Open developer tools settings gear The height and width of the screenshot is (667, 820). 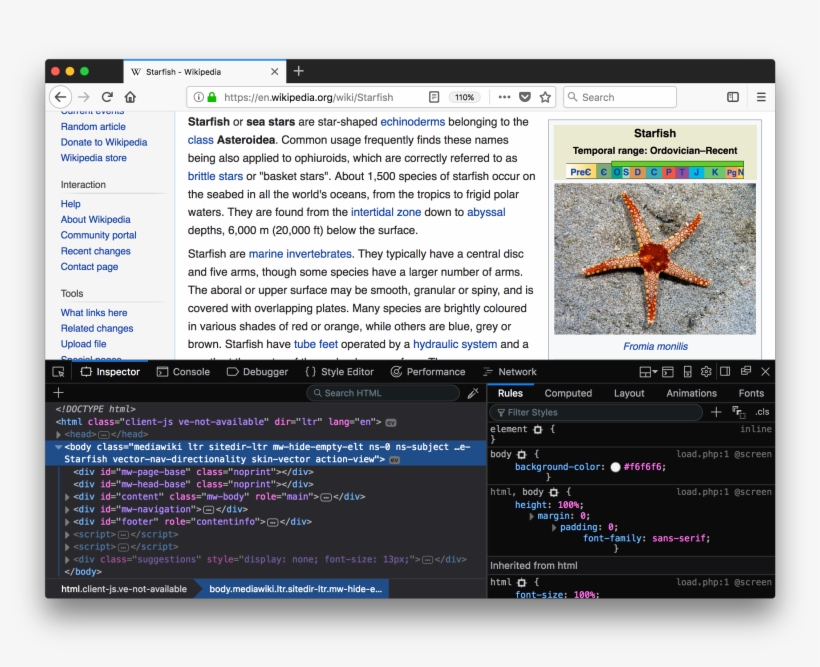click(706, 372)
